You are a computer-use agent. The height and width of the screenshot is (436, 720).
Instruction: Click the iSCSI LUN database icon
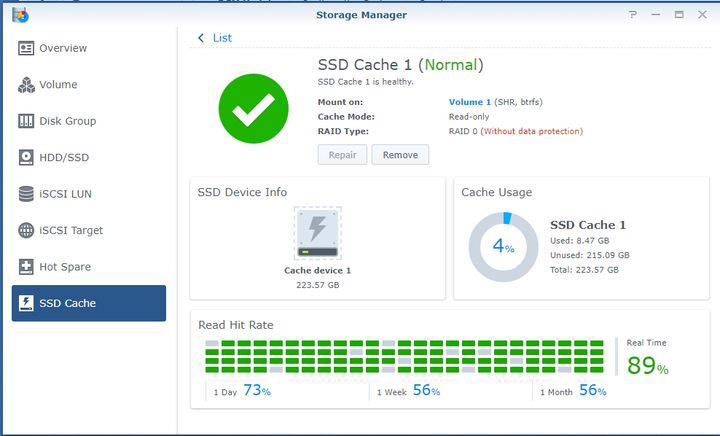pyautogui.click(x=26, y=194)
